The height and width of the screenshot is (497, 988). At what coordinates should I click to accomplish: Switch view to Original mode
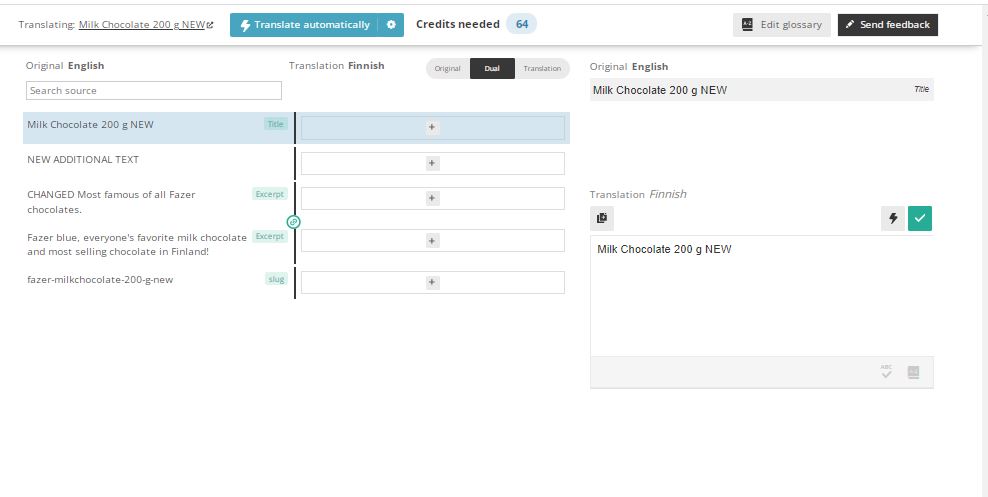click(x=447, y=68)
